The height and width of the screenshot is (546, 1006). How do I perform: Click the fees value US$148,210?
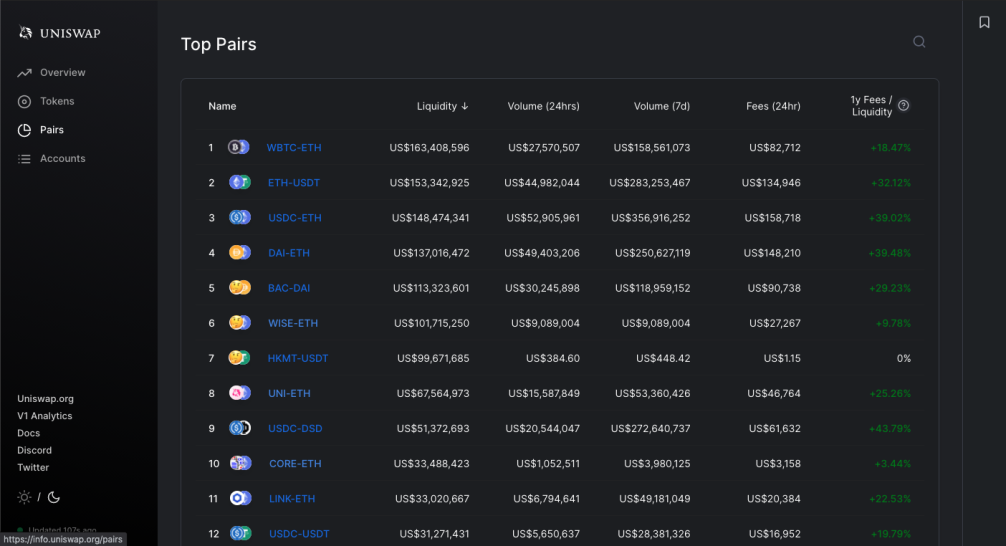(772, 253)
